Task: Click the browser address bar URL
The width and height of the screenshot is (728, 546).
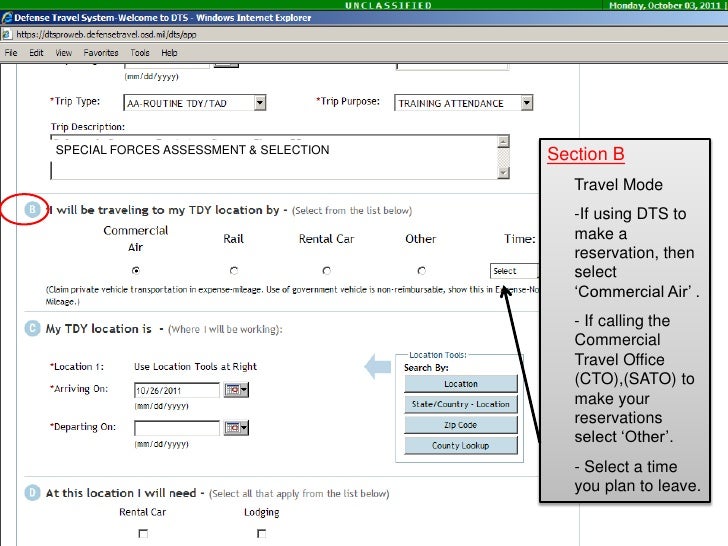Action: pyautogui.click(x=106, y=34)
